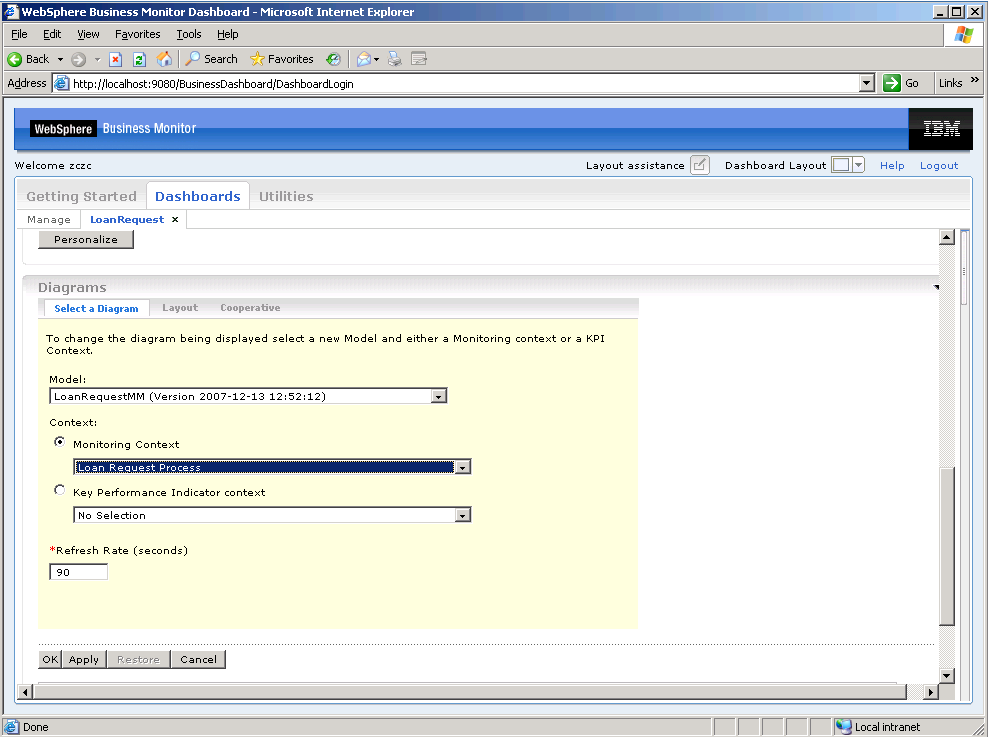
Task: Close the LoanRequest dashboard tab
Action: [x=175, y=219]
